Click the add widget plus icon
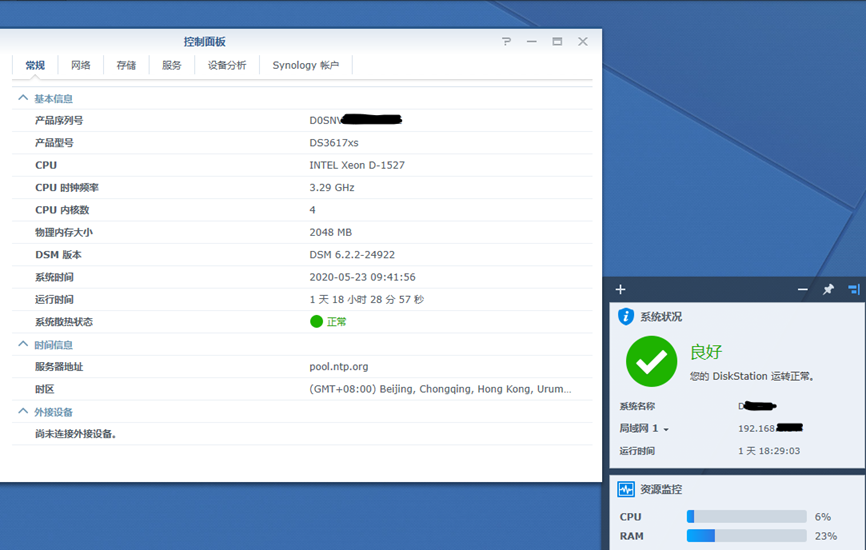Screen dimensions: 866x550 click(620, 290)
